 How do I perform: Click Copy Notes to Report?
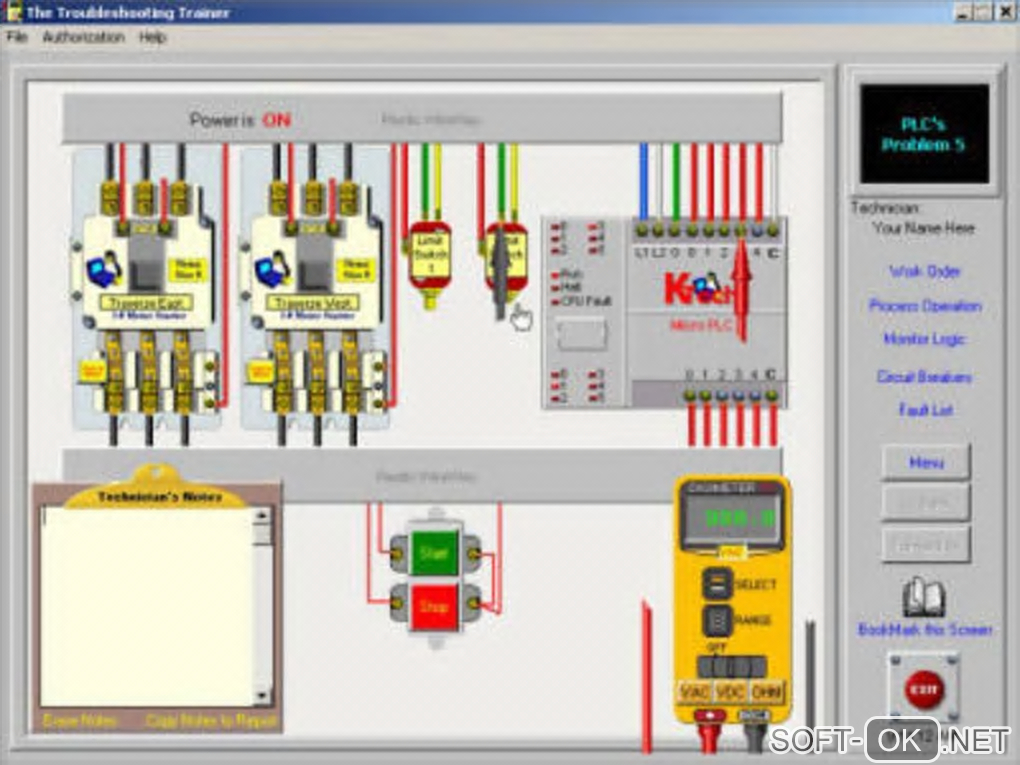pos(211,721)
